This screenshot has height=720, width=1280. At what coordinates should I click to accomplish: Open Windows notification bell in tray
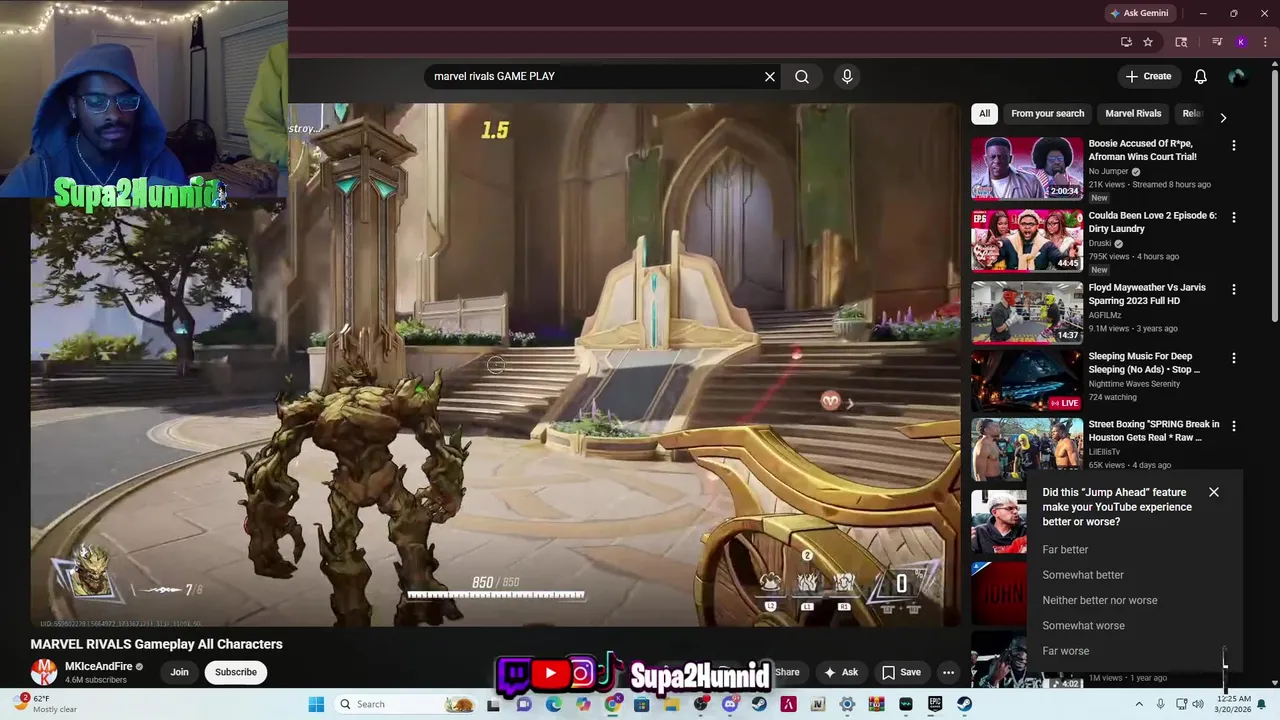pyautogui.click(x=1261, y=704)
